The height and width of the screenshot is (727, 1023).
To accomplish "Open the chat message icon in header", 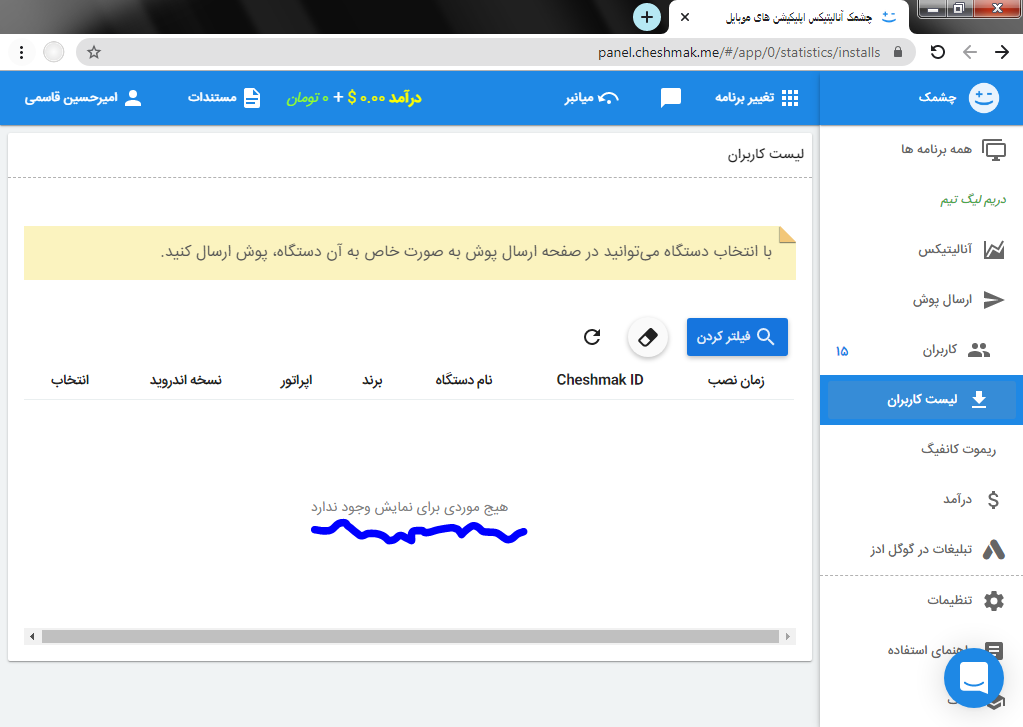I will (671, 98).
